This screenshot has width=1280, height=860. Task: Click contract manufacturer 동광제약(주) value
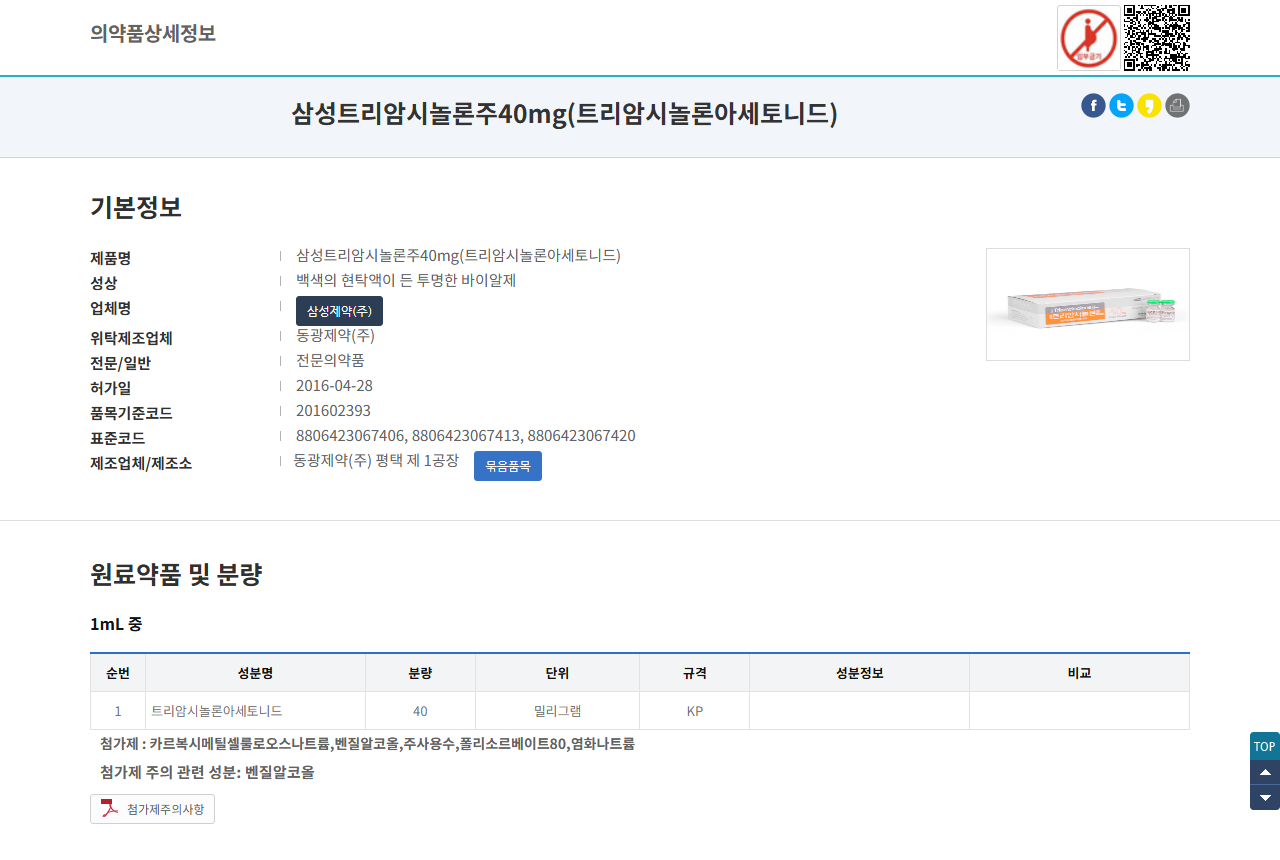tap(335, 336)
